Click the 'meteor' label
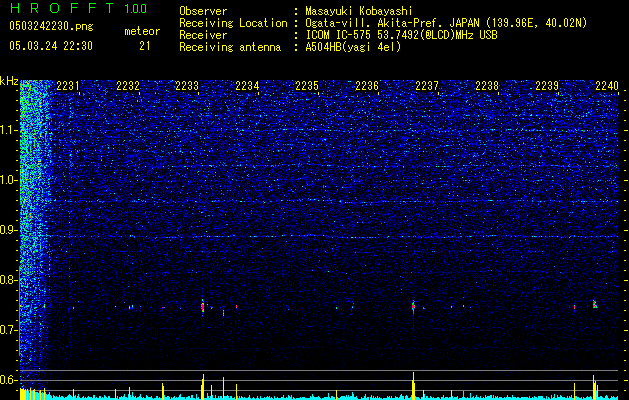Viewport: 629px width, 400px height. [142, 31]
